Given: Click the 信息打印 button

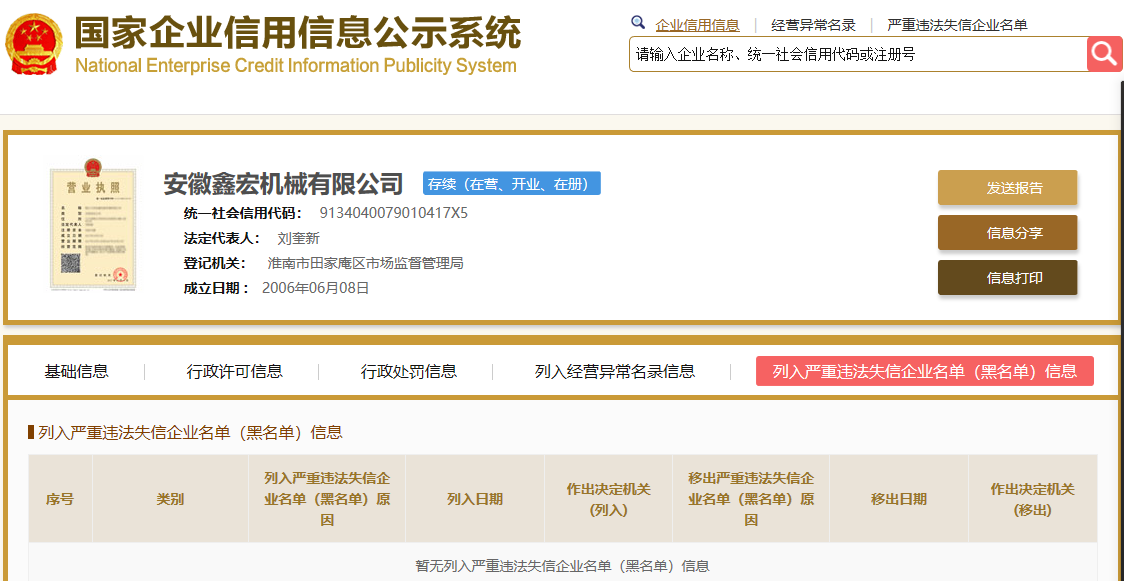Looking at the screenshot, I should pos(1007,277).
